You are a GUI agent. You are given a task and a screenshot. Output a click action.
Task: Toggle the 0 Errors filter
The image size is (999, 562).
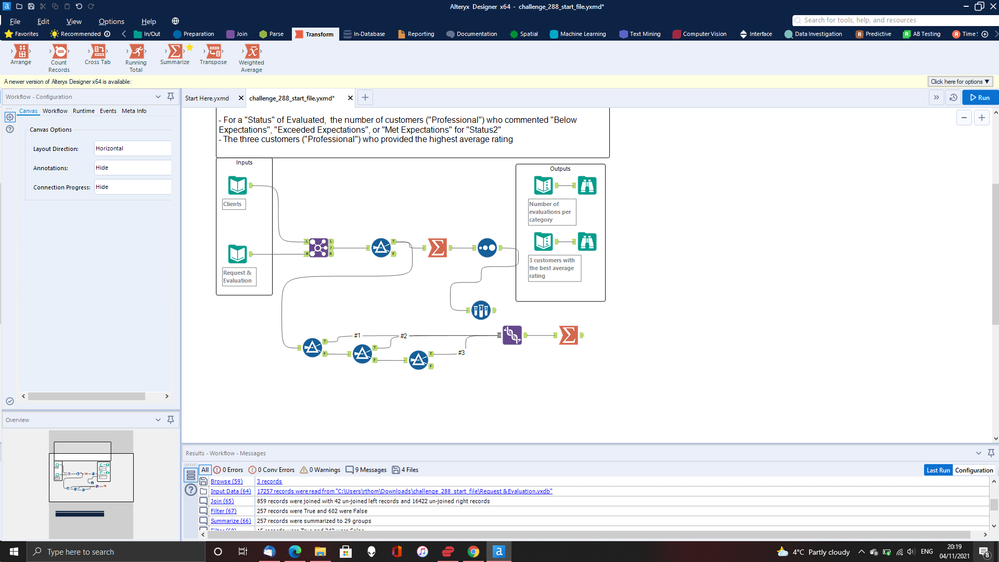coord(228,470)
